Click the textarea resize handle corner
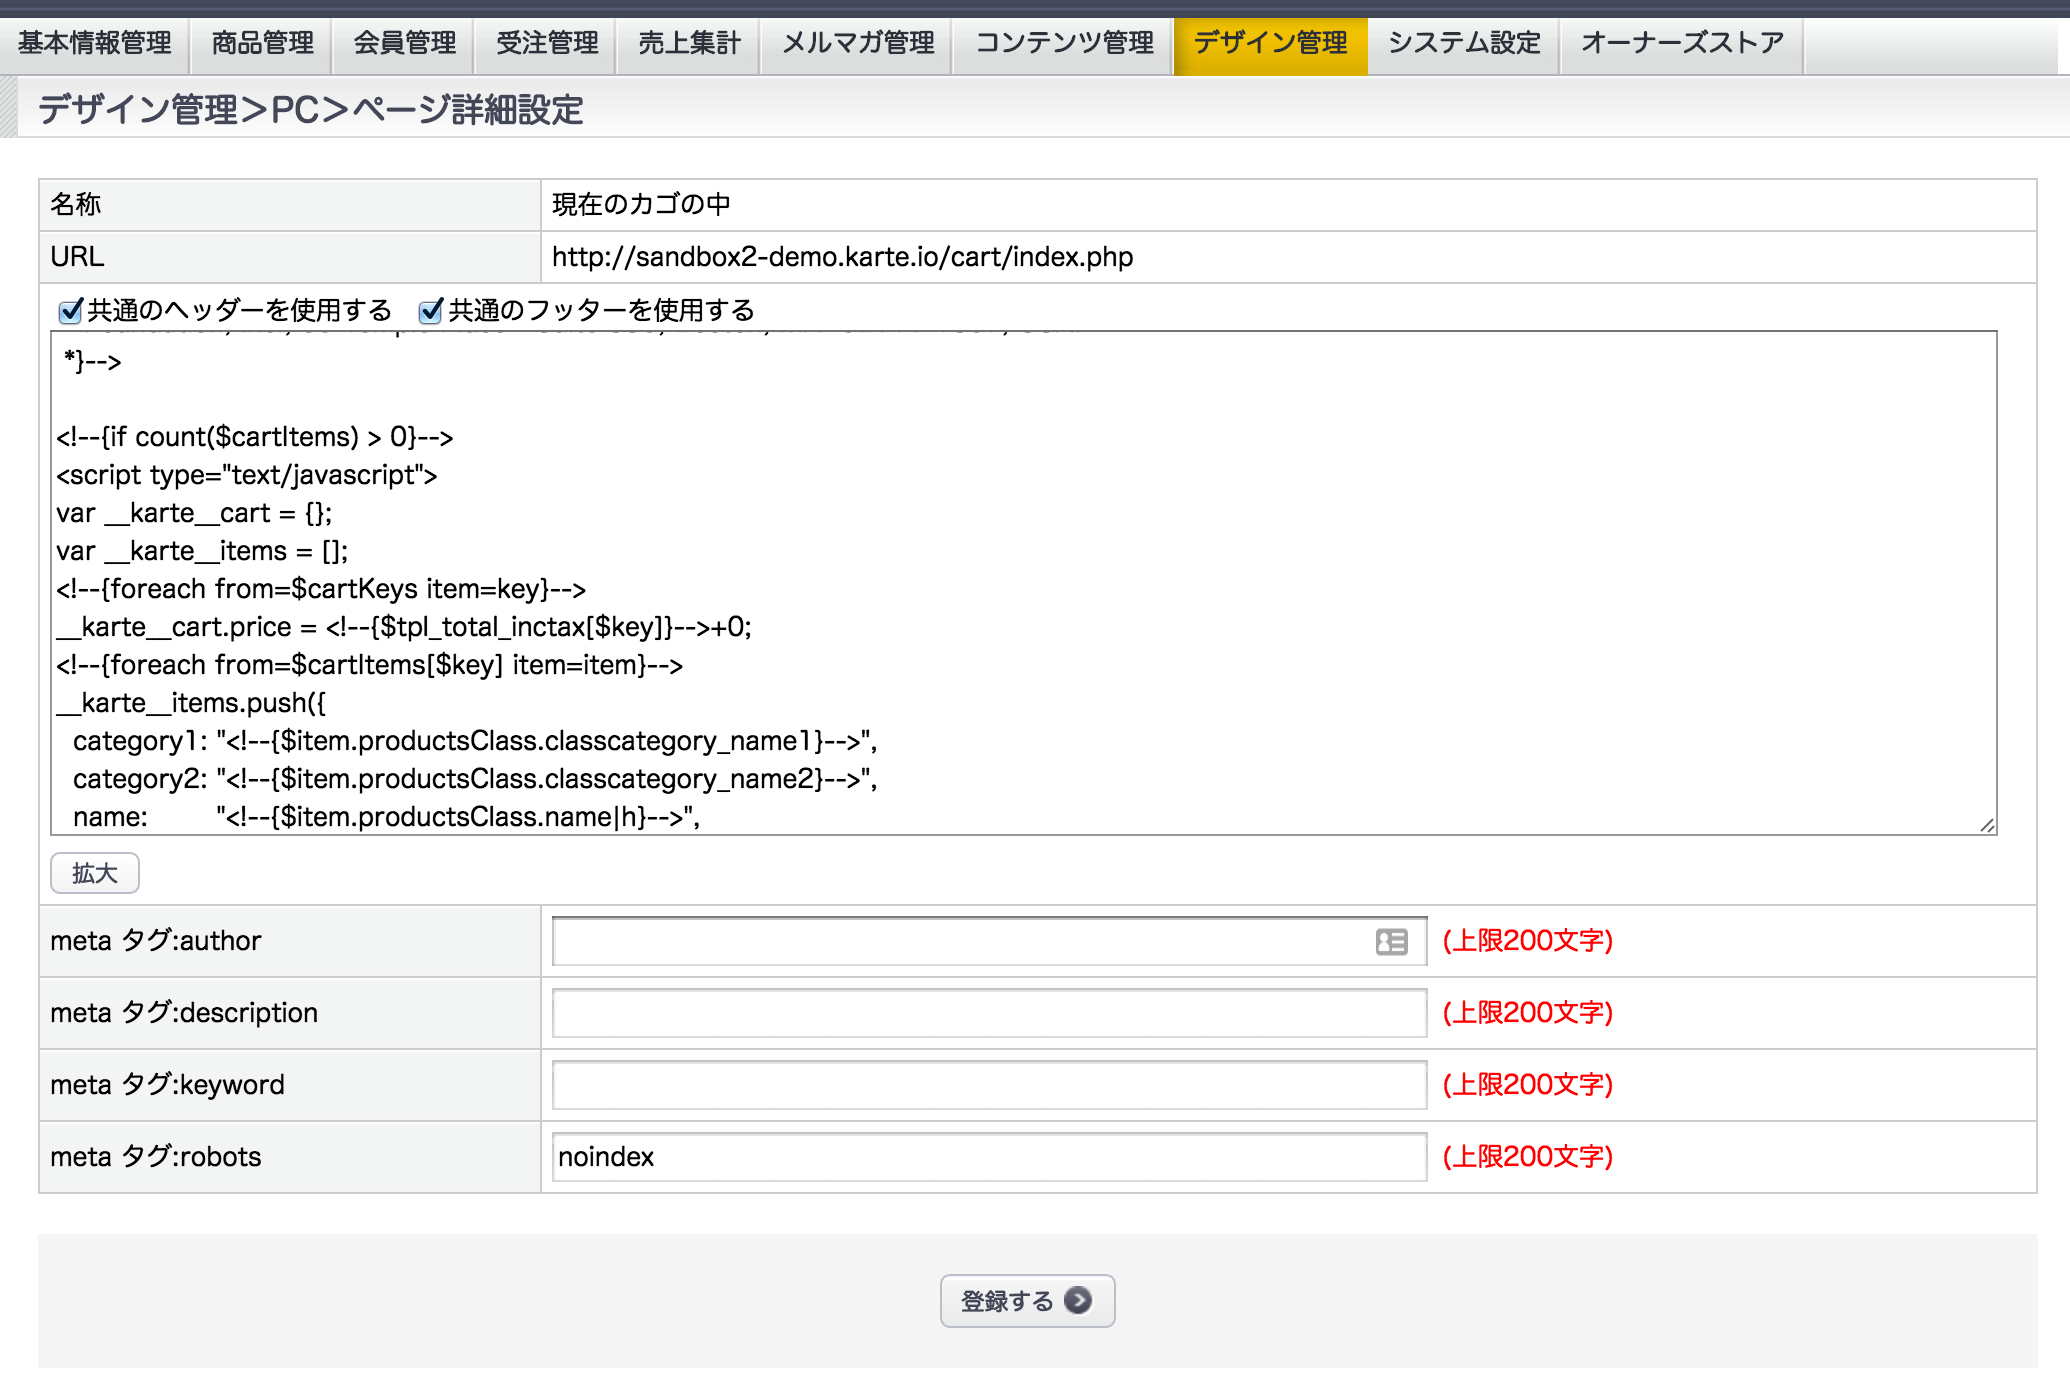Viewport: 2070px width, 1390px height. pyautogui.click(x=1987, y=825)
